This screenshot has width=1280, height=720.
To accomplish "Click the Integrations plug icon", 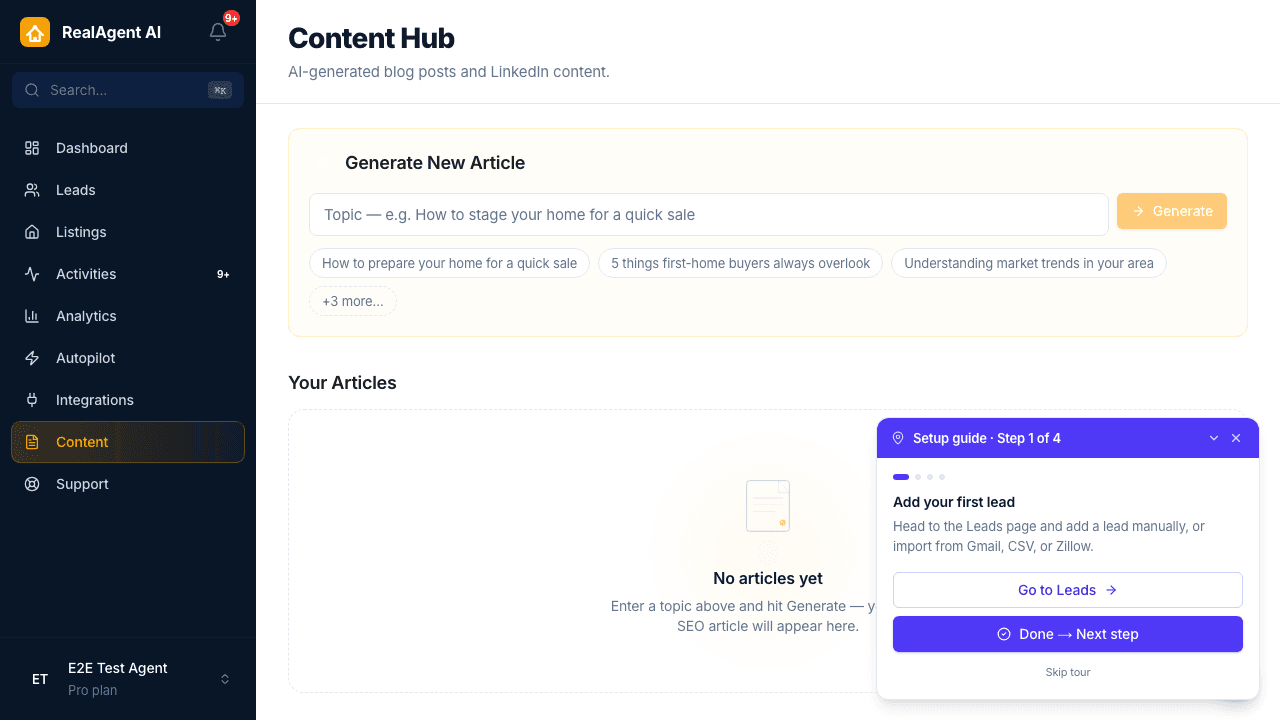I will click(31, 400).
